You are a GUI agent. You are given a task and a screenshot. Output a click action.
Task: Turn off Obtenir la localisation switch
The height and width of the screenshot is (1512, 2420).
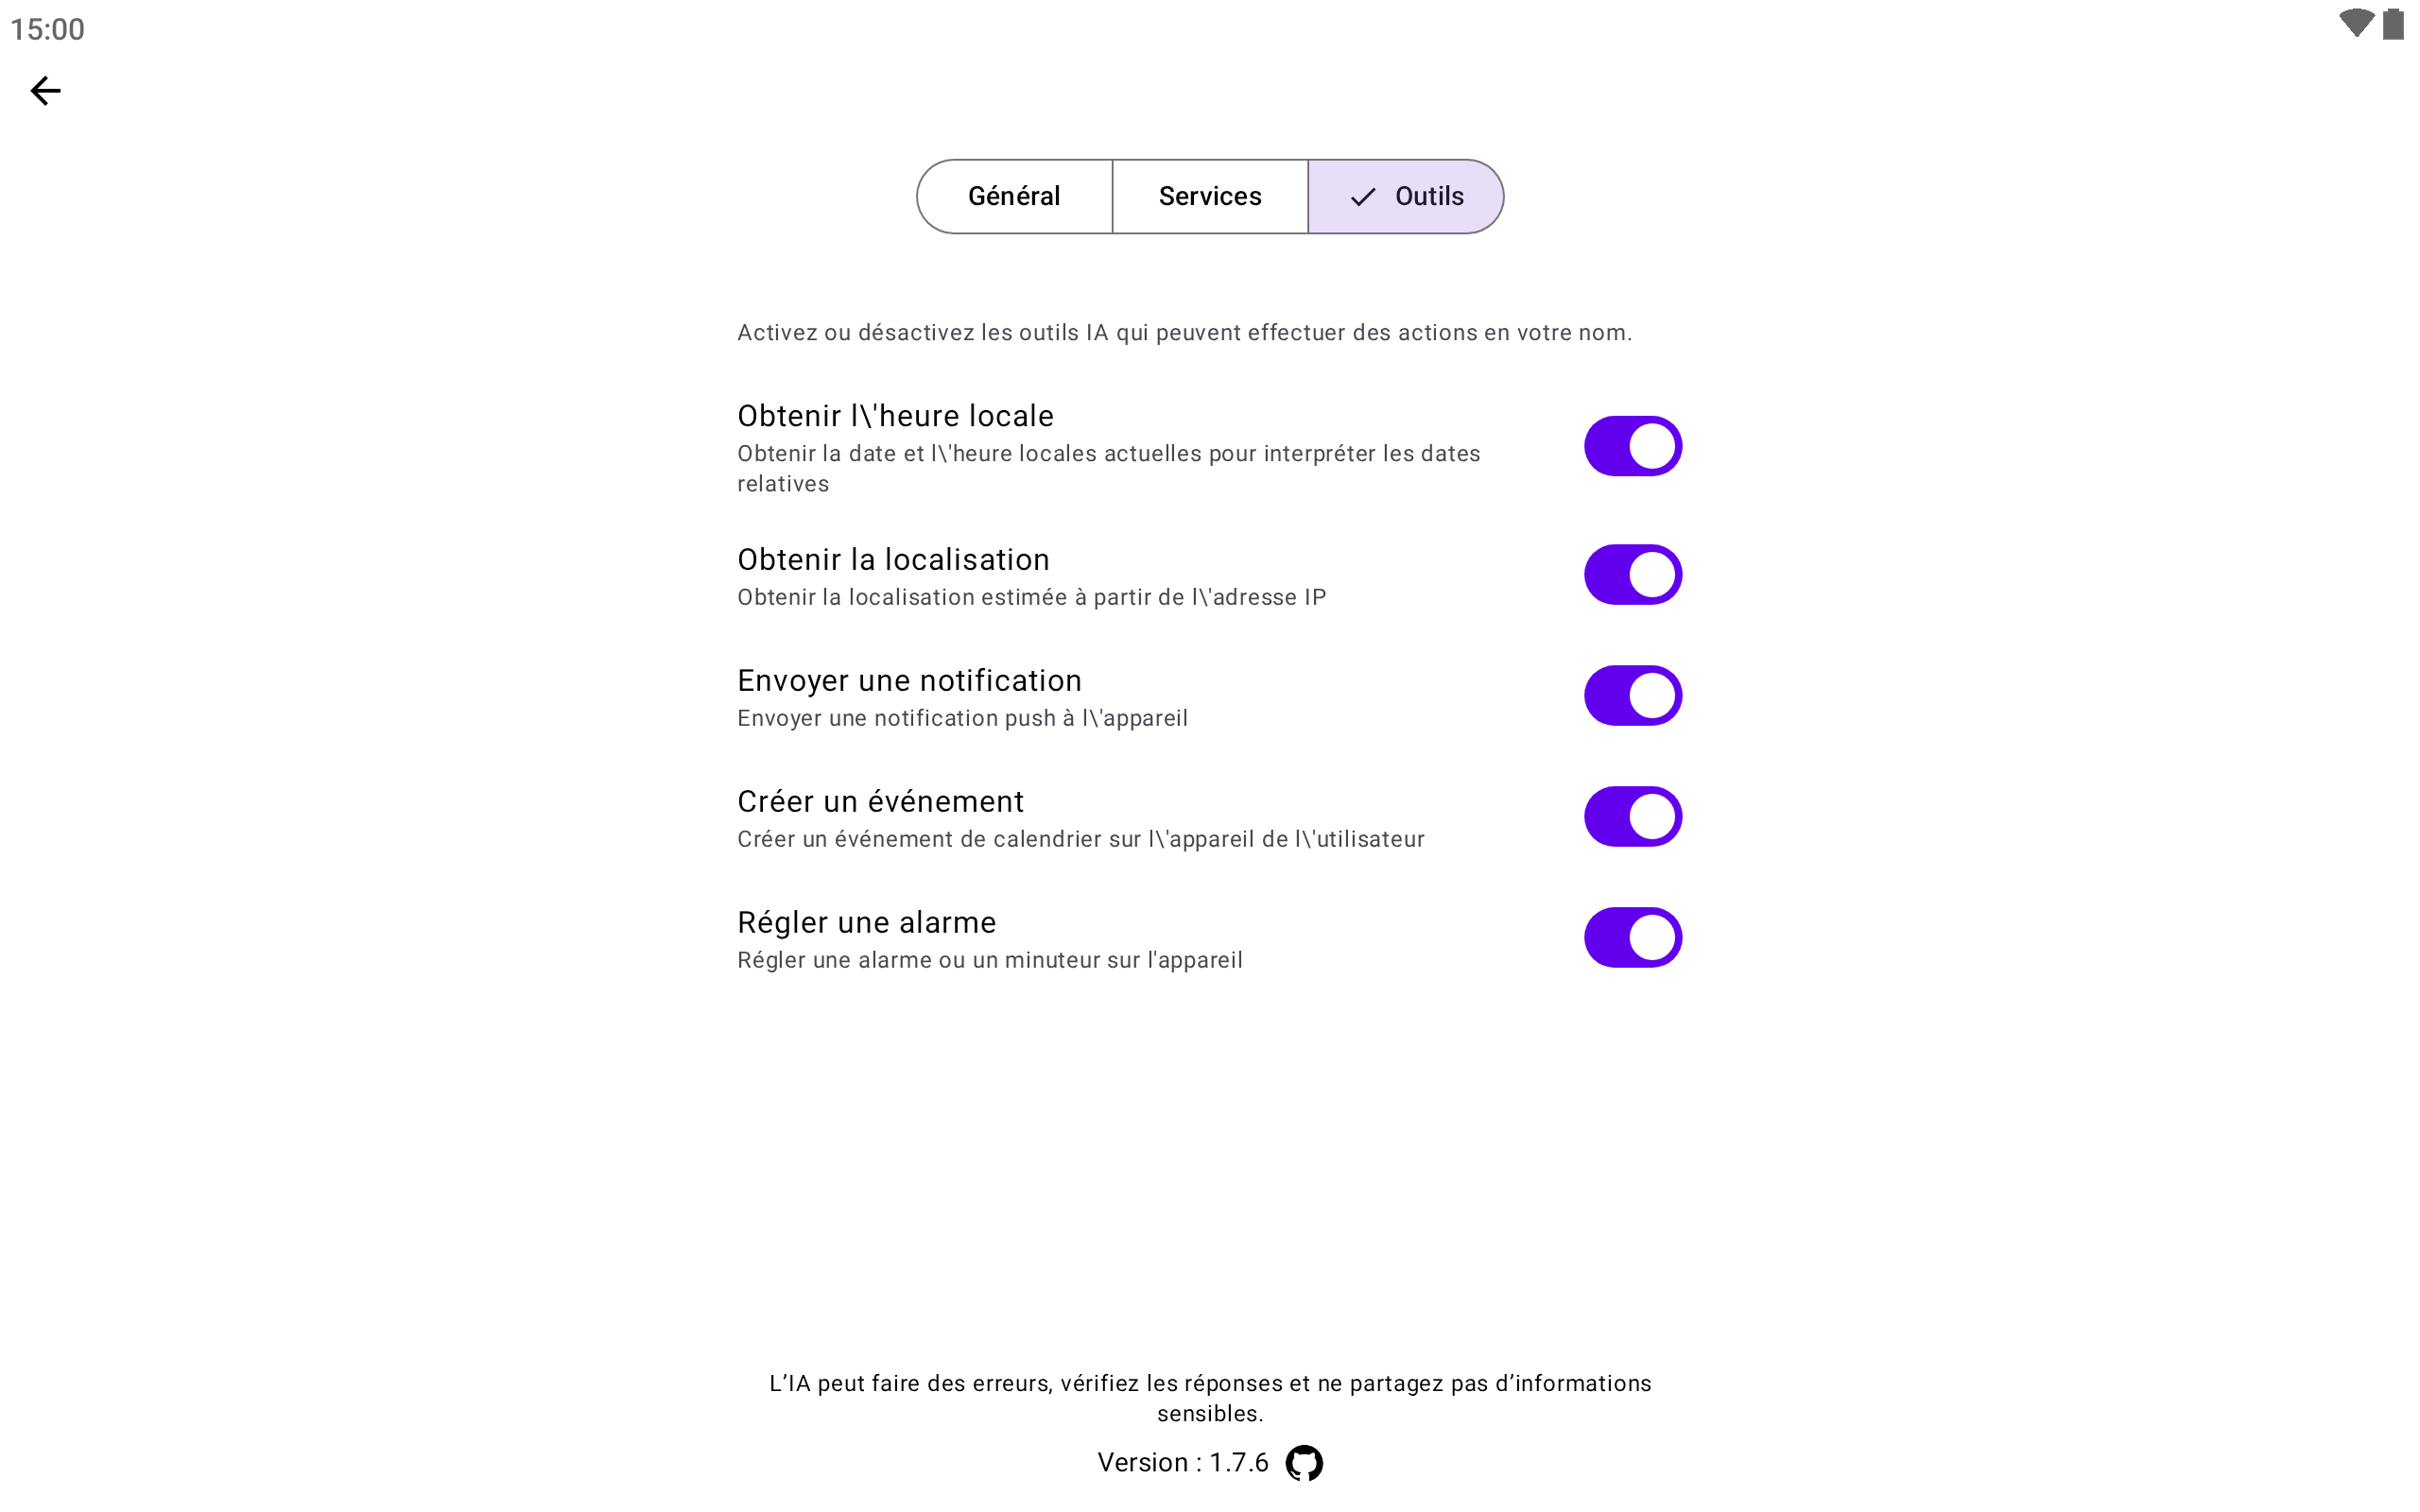pos(1632,575)
